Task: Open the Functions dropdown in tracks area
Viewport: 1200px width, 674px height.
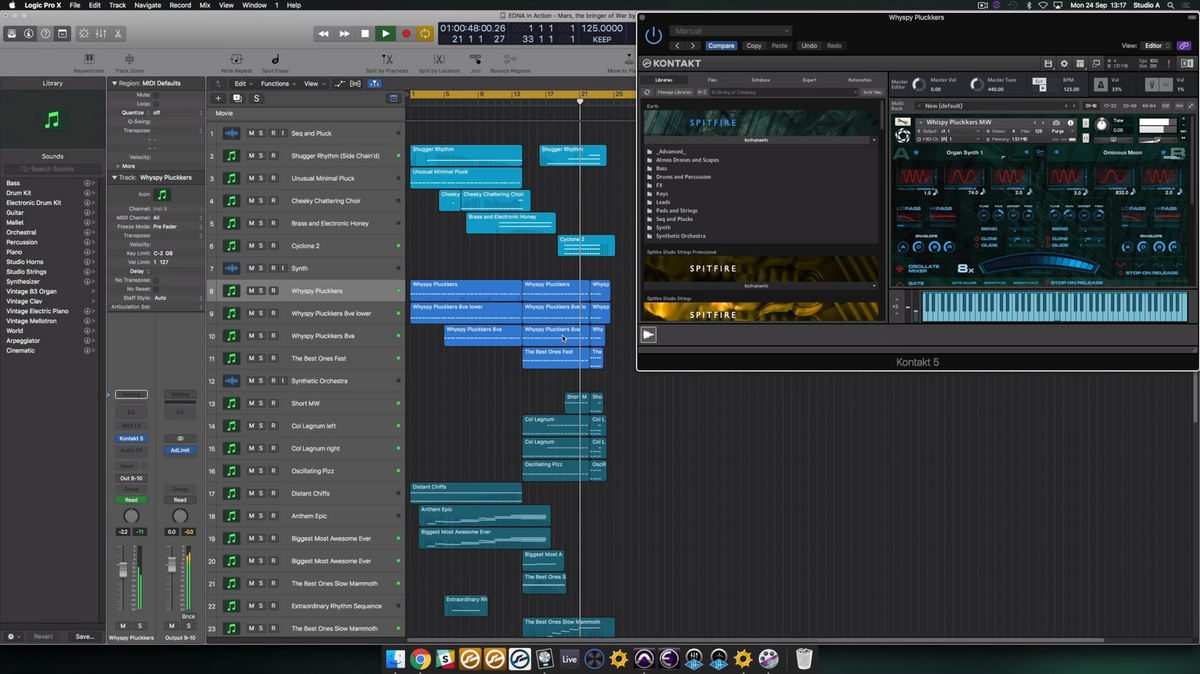Action: pyautogui.click(x=277, y=84)
